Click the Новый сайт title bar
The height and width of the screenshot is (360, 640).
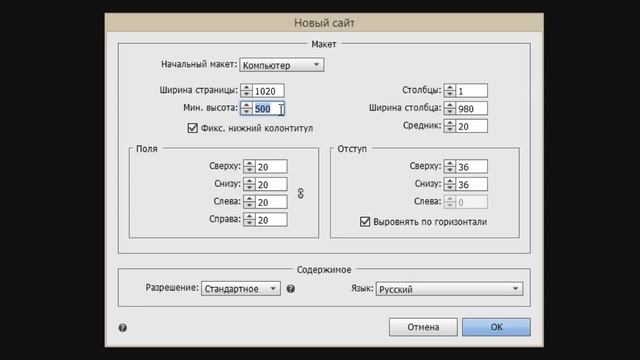point(324,23)
